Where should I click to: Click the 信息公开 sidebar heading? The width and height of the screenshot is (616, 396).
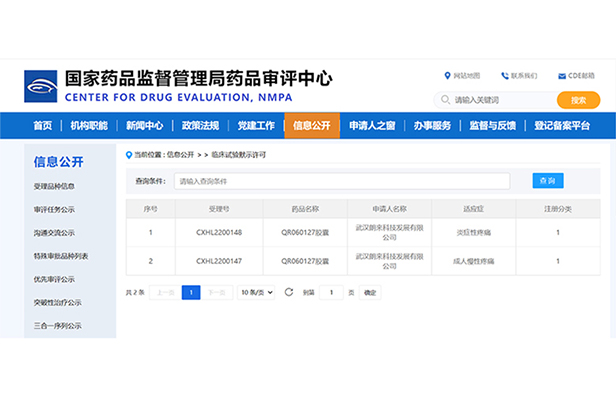[x=59, y=162]
